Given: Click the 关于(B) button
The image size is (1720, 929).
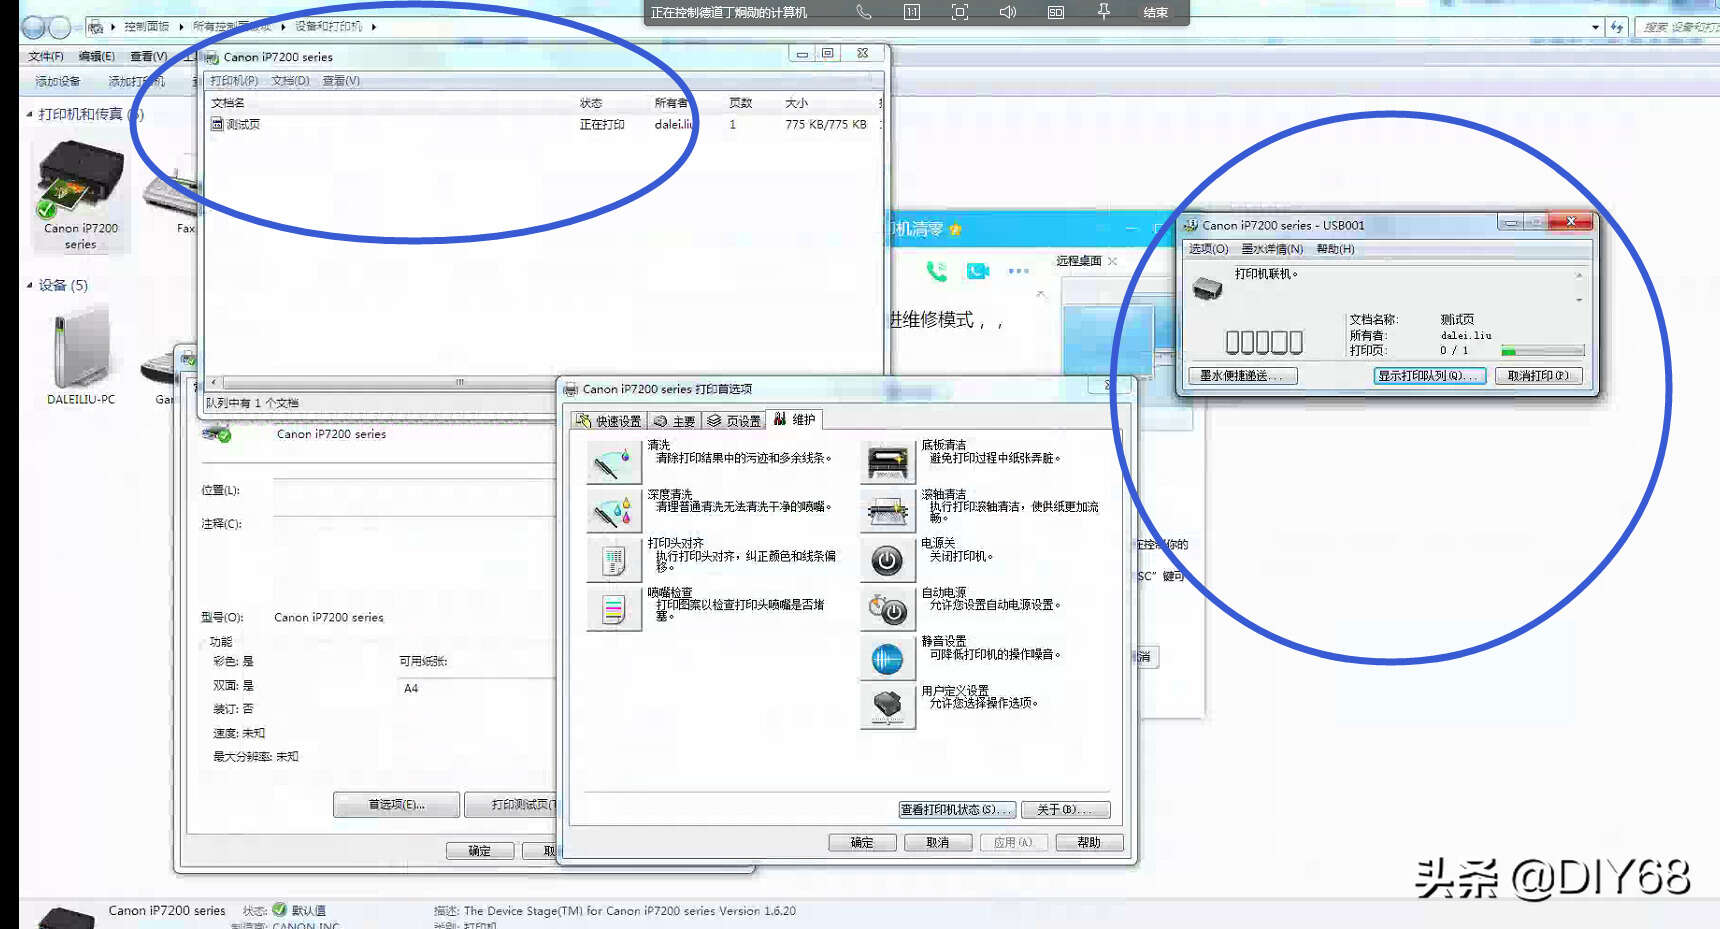Looking at the screenshot, I should point(1066,810).
